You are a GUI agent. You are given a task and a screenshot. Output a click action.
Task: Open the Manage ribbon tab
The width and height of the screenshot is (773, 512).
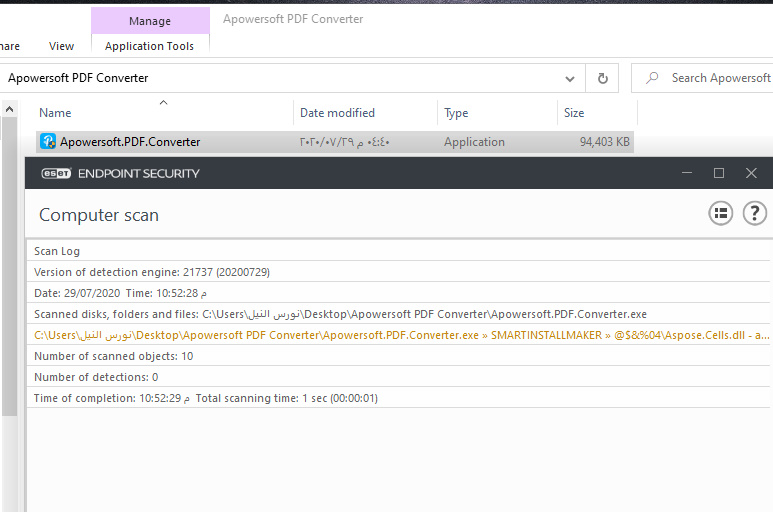[x=150, y=21]
